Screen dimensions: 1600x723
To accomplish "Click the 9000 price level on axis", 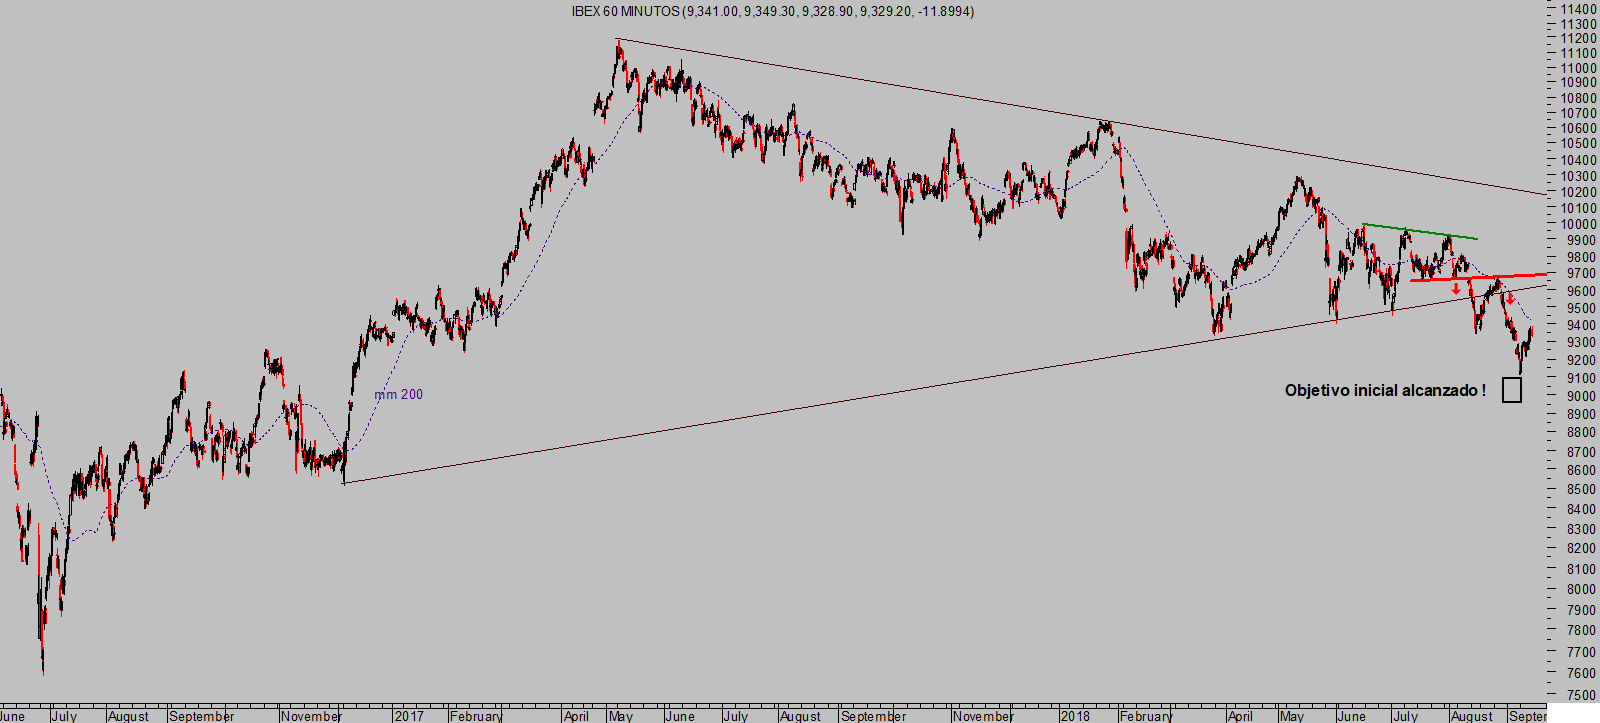I will [1577, 397].
